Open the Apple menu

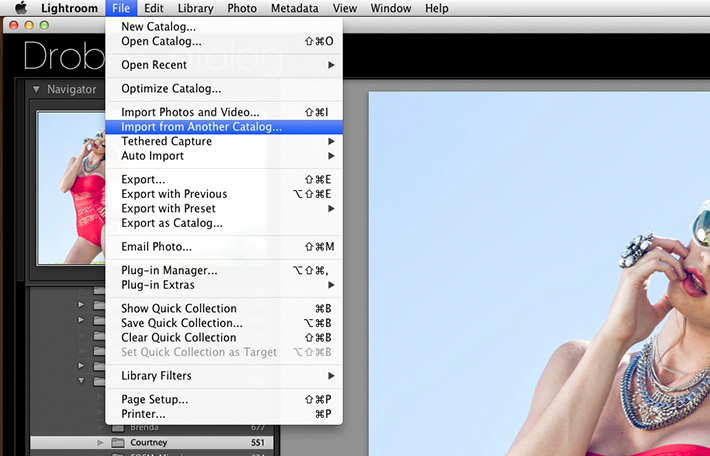click(21, 8)
